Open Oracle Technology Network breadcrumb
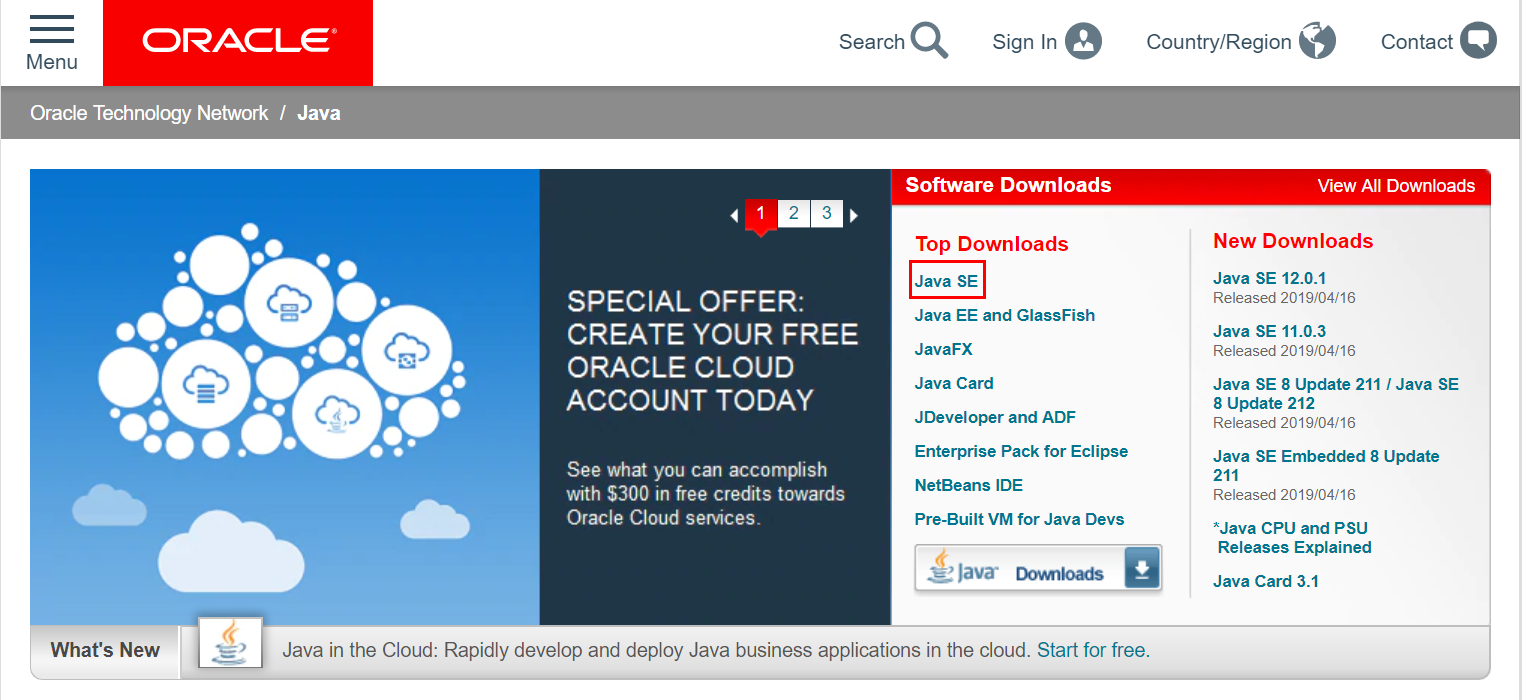This screenshot has width=1522, height=700. 149,113
